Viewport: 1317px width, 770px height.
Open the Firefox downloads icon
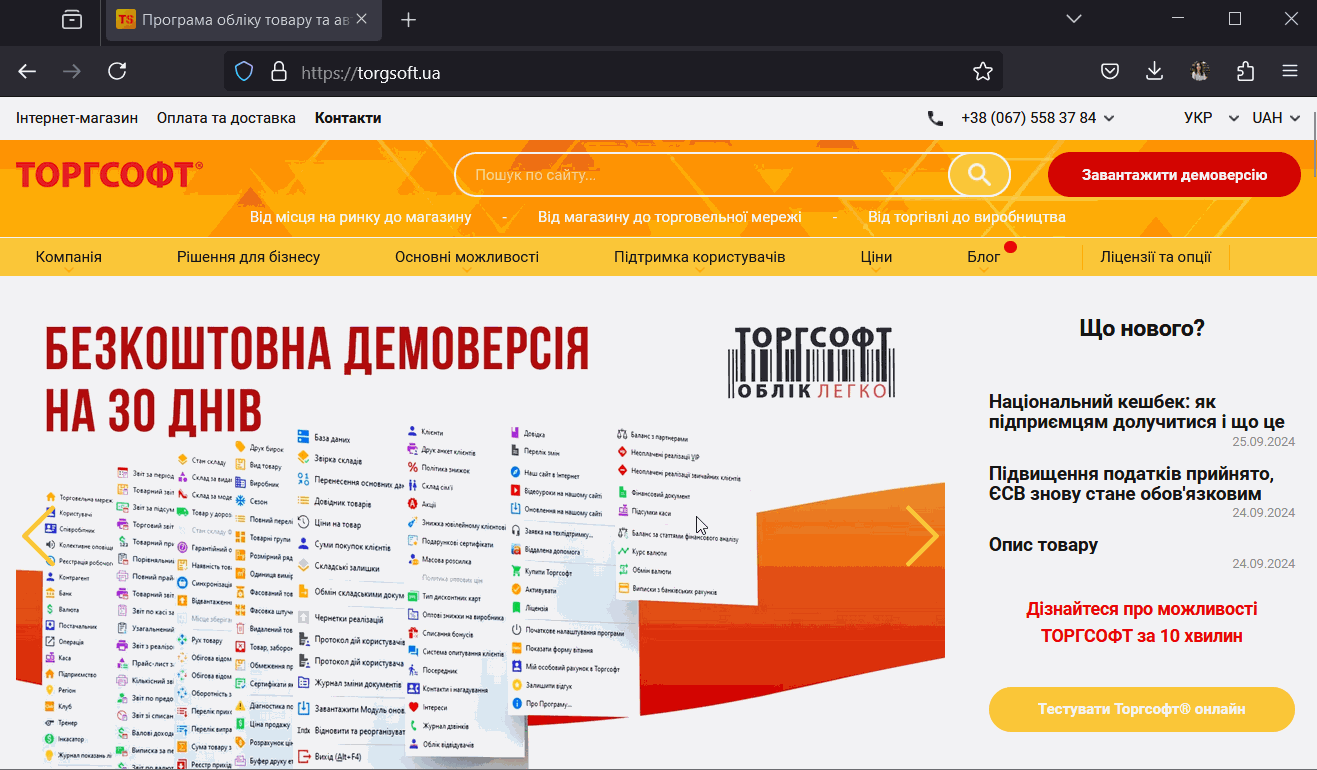point(1155,71)
